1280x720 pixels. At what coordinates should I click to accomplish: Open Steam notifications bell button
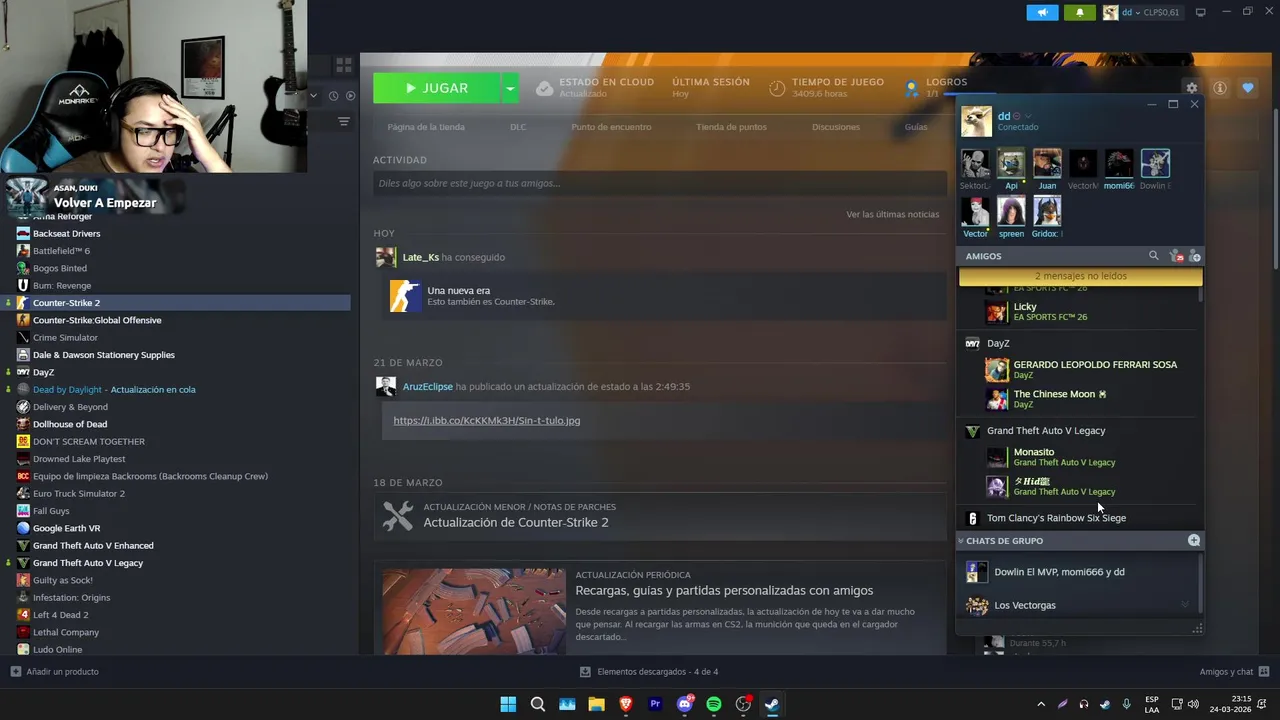pos(1080,12)
